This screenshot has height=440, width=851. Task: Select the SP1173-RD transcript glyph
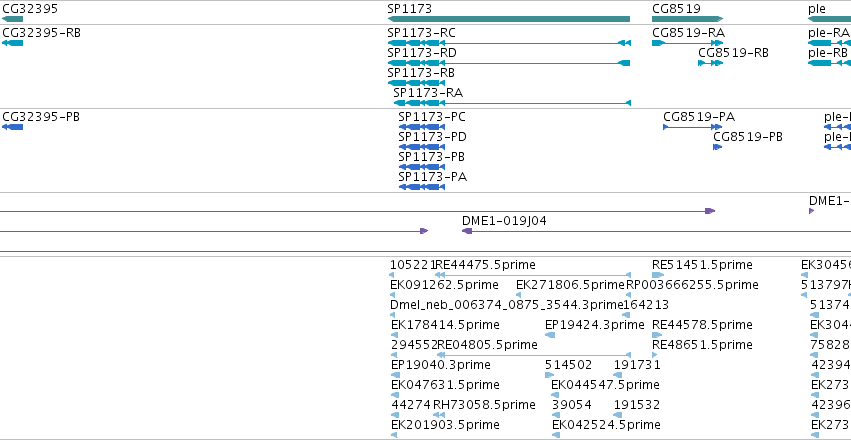pos(509,63)
